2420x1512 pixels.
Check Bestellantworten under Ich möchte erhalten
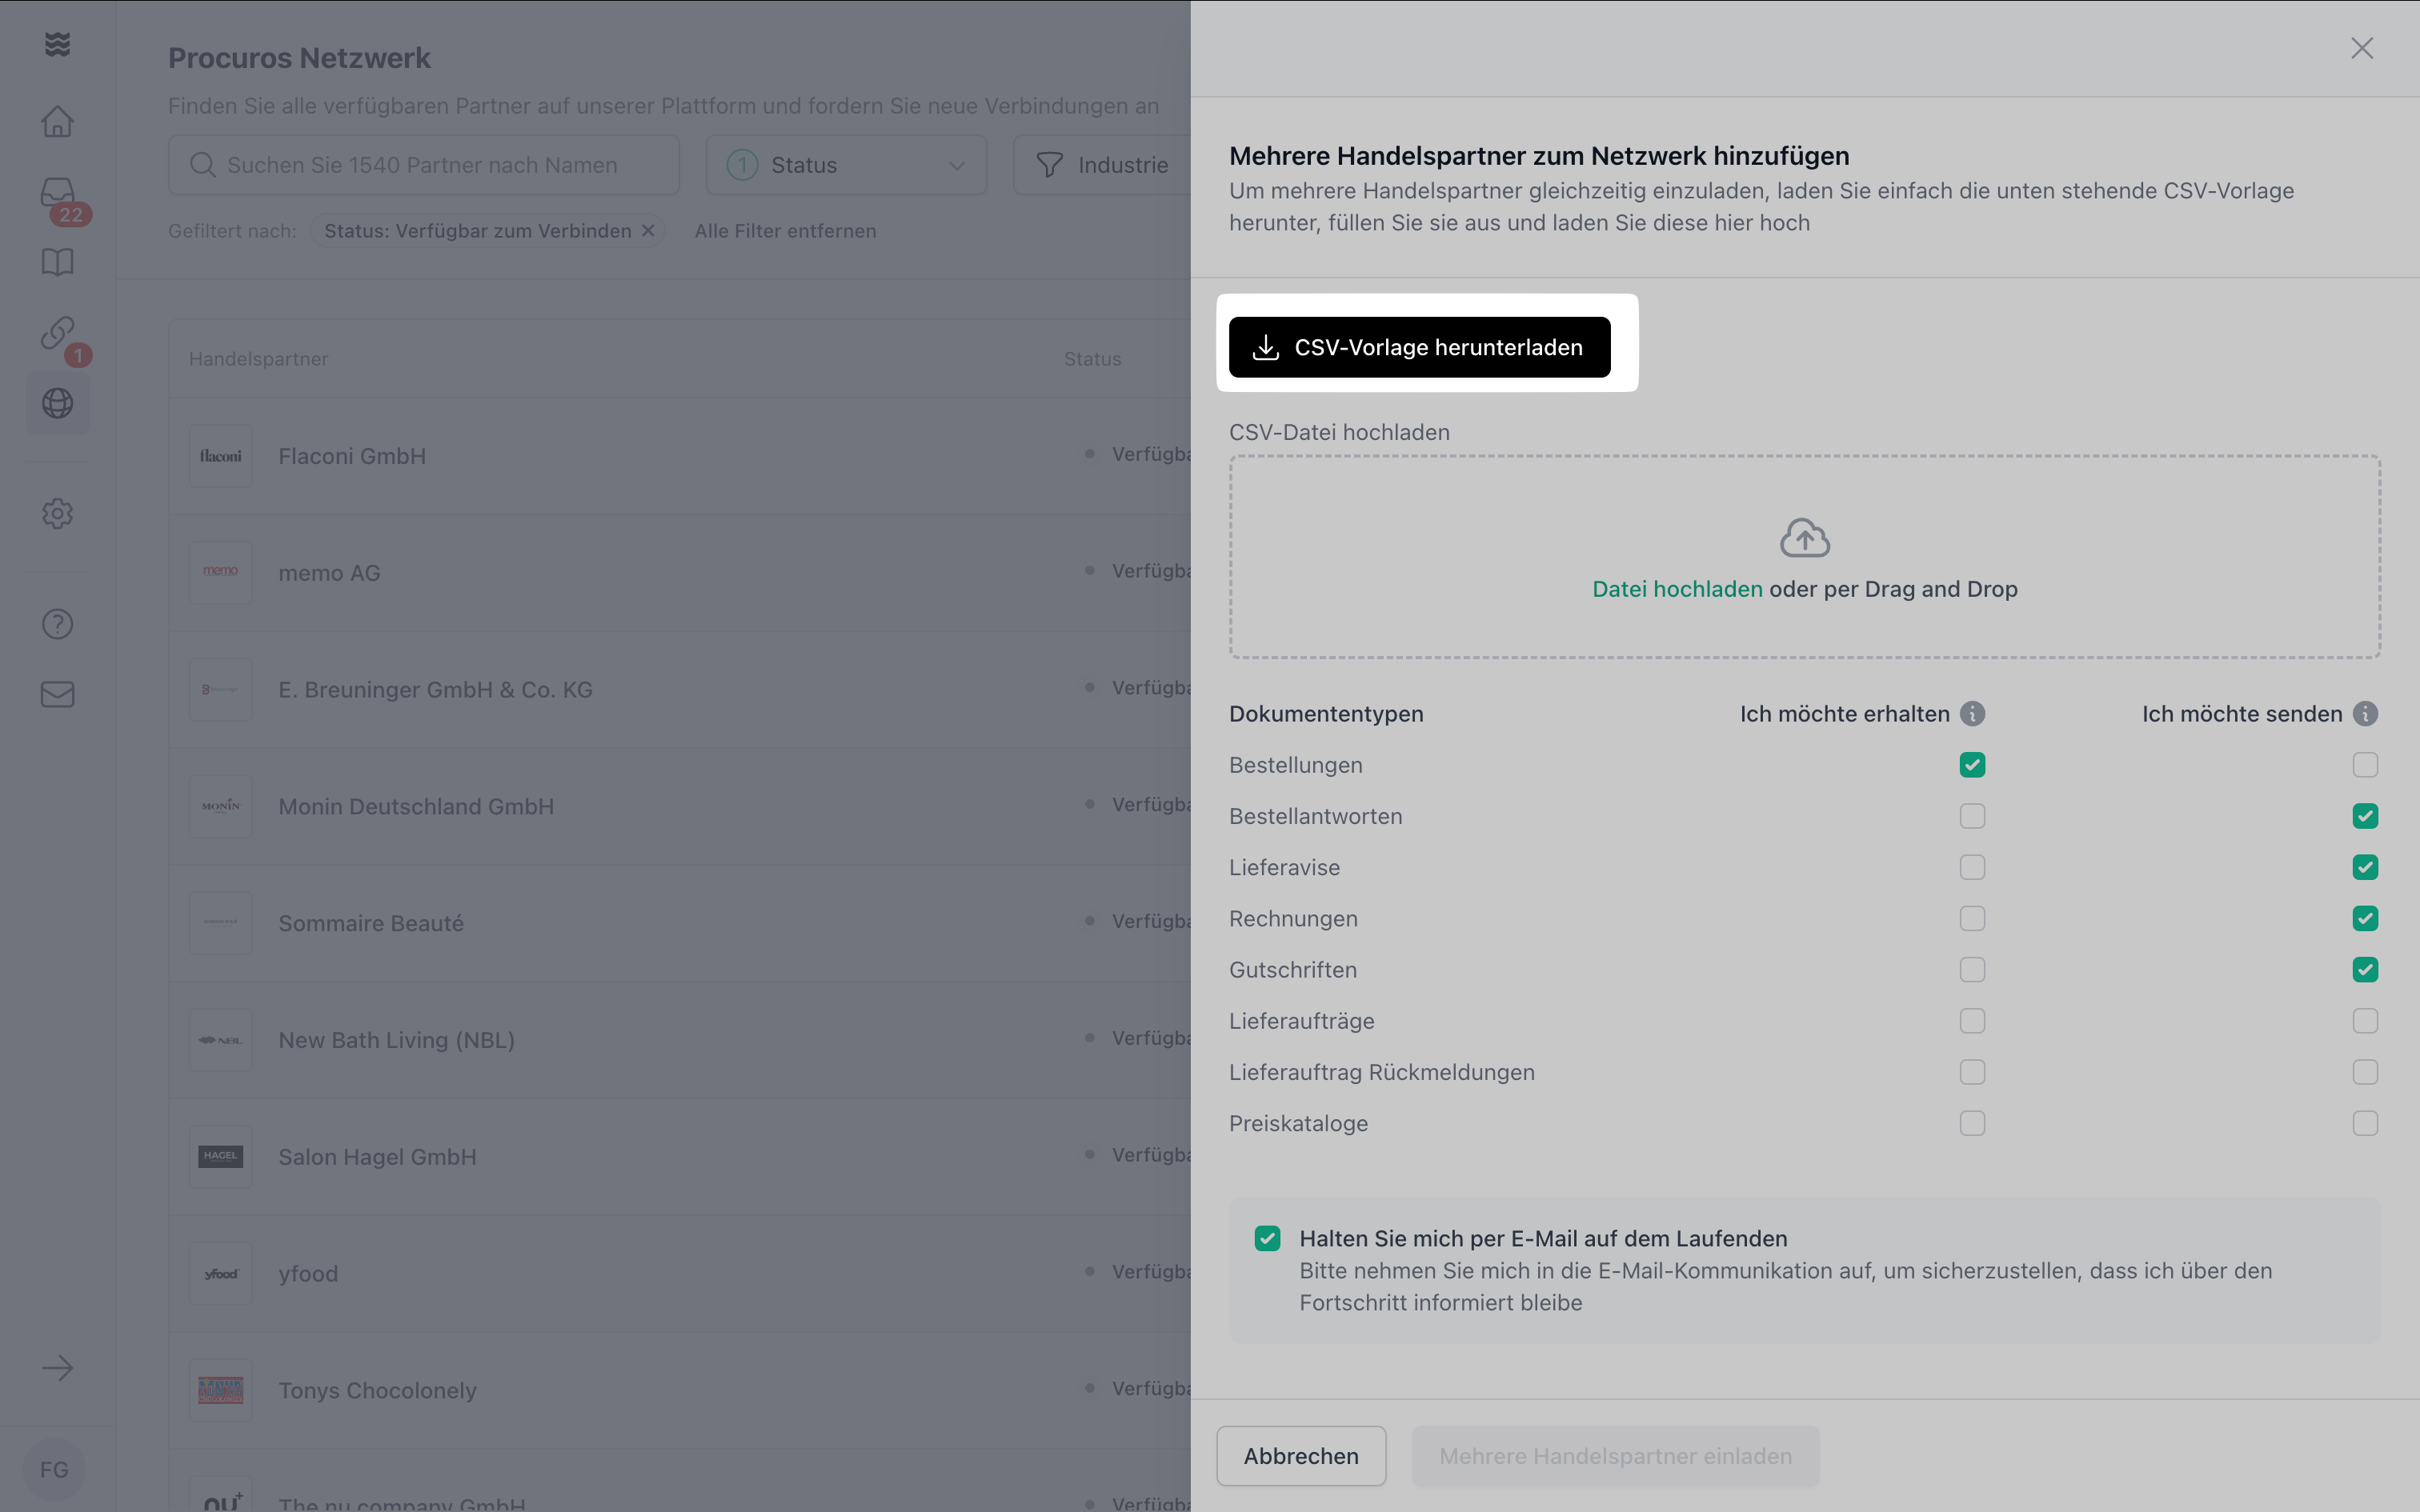(1972, 816)
